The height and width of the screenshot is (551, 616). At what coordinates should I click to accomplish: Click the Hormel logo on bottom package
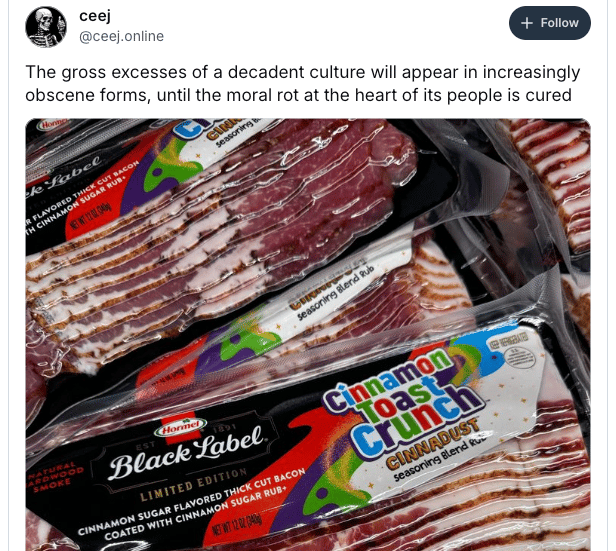[x=181, y=427]
